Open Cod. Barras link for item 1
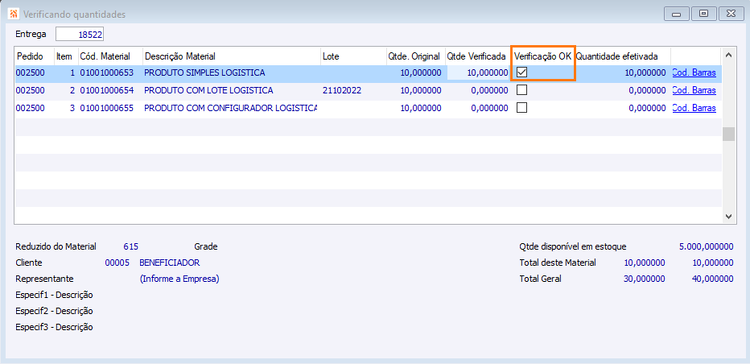 [694, 73]
